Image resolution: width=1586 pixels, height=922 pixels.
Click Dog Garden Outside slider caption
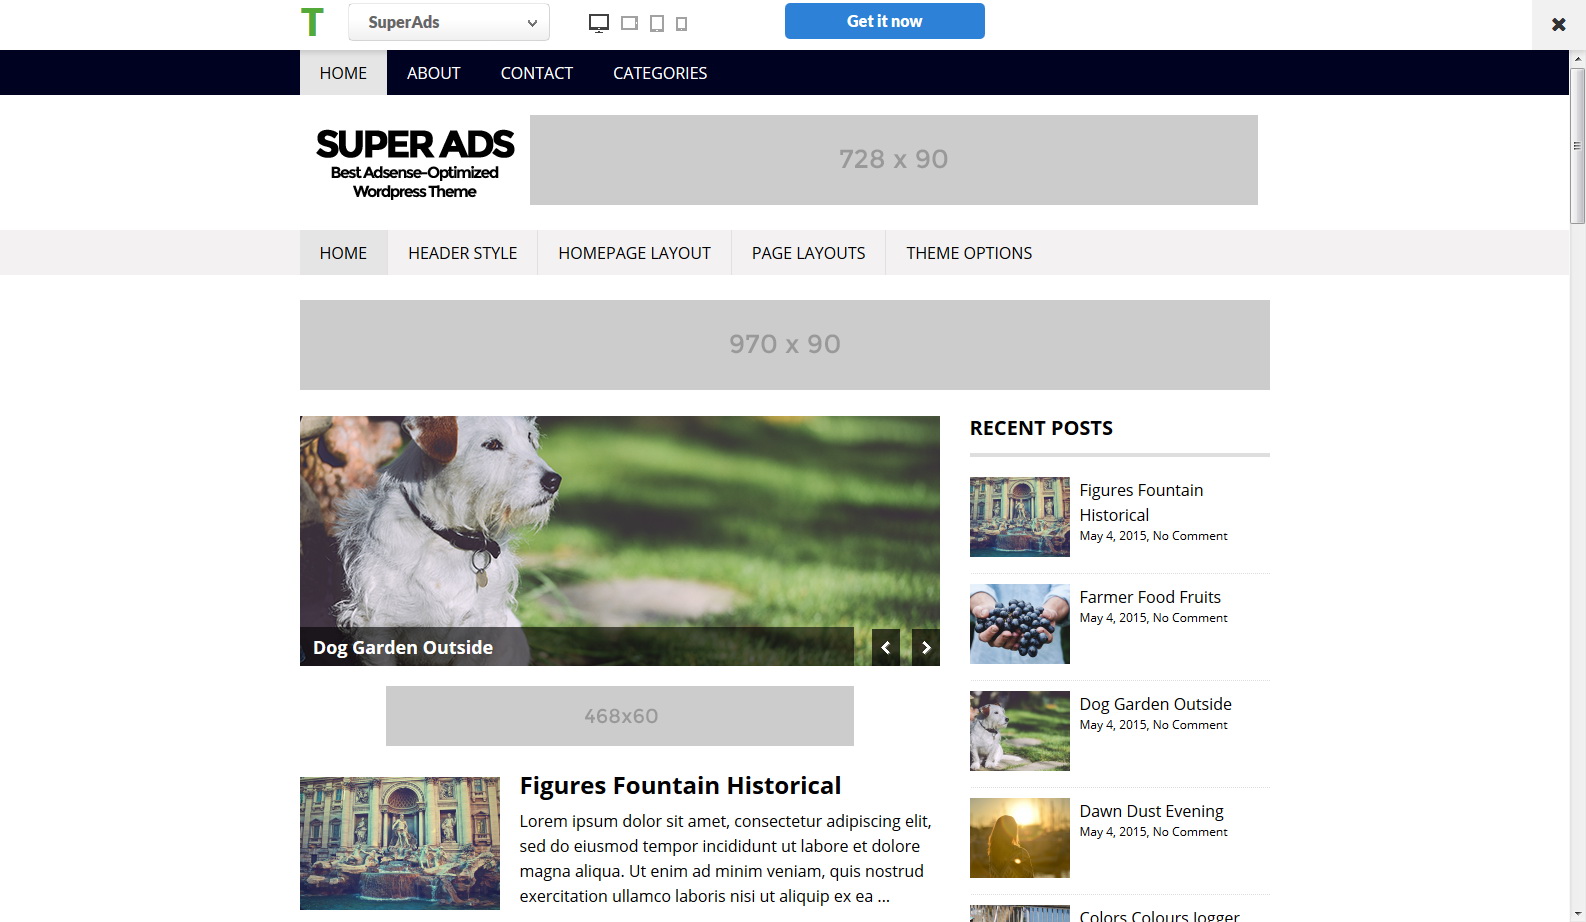point(403,647)
